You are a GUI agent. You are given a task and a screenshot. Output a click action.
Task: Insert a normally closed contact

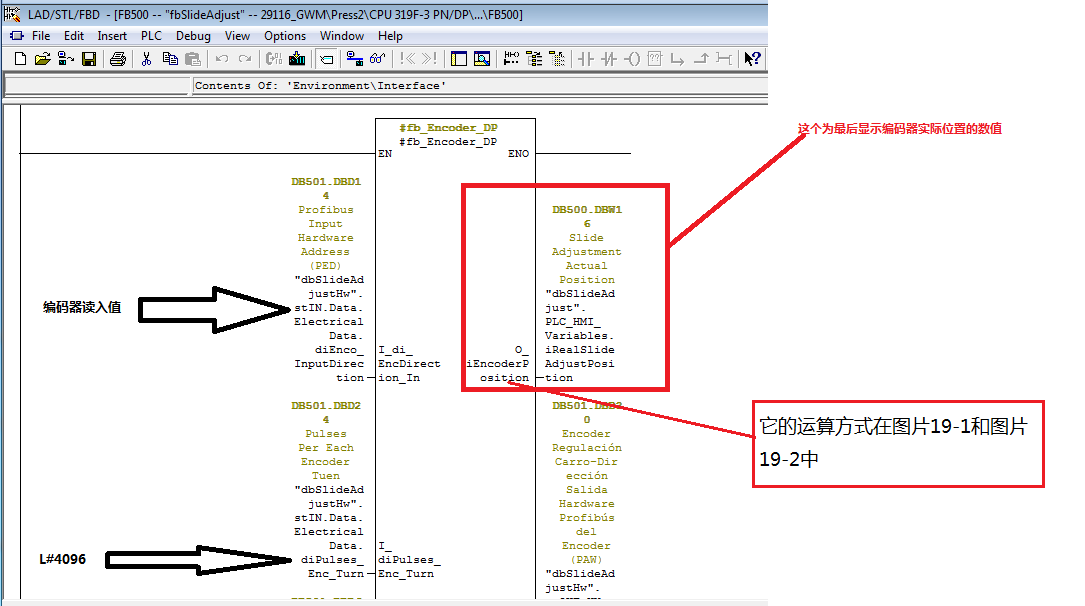coord(609,59)
